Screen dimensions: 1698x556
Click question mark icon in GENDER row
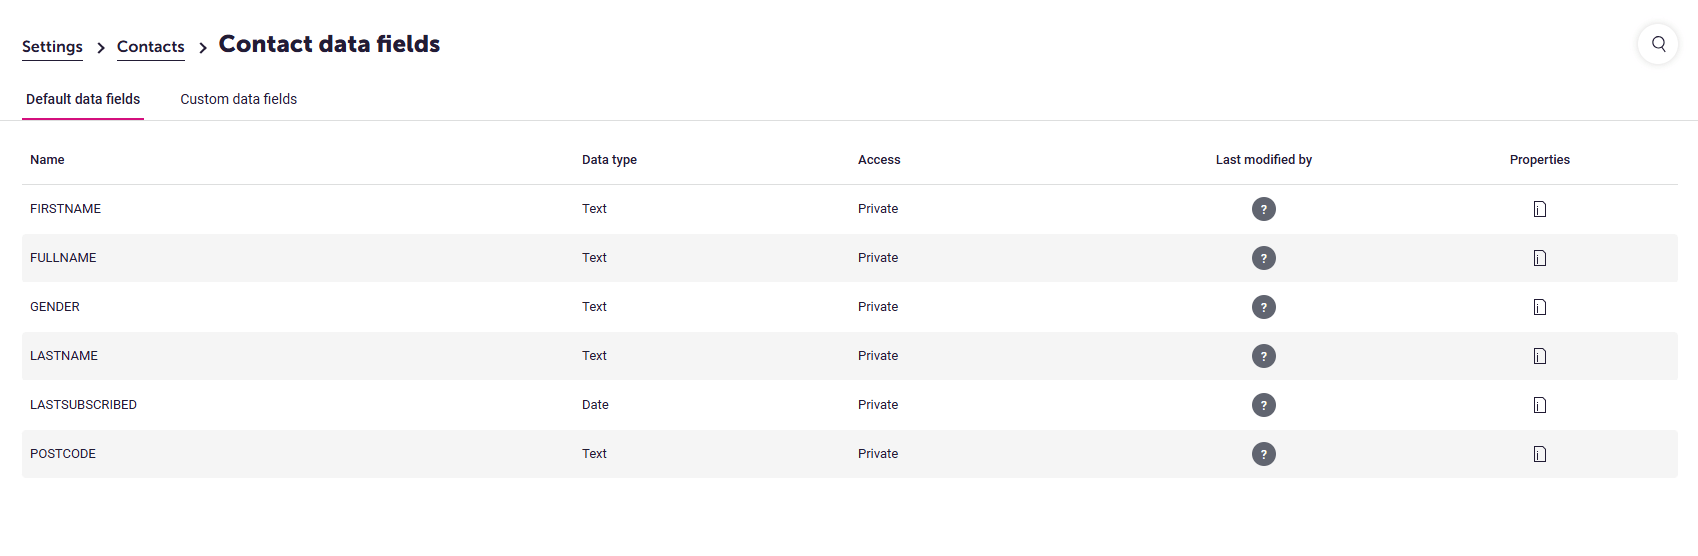1264,307
